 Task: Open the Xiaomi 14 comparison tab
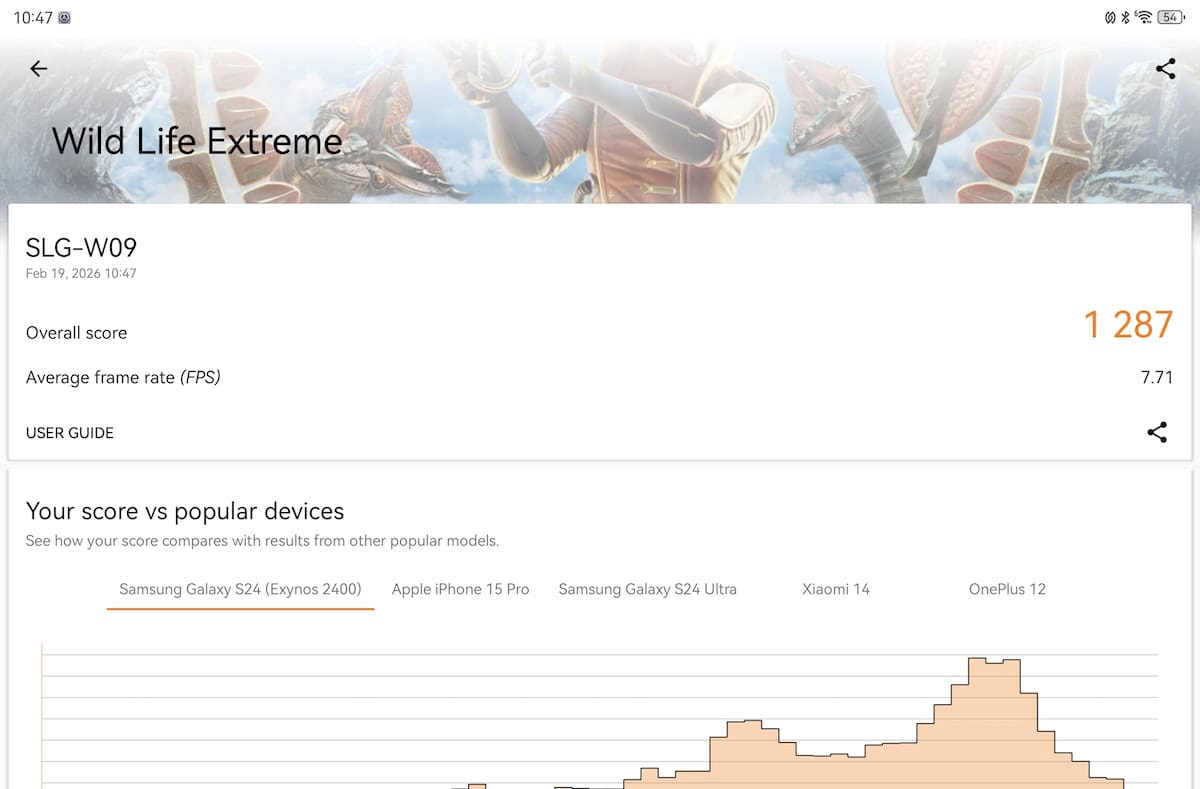(836, 590)
